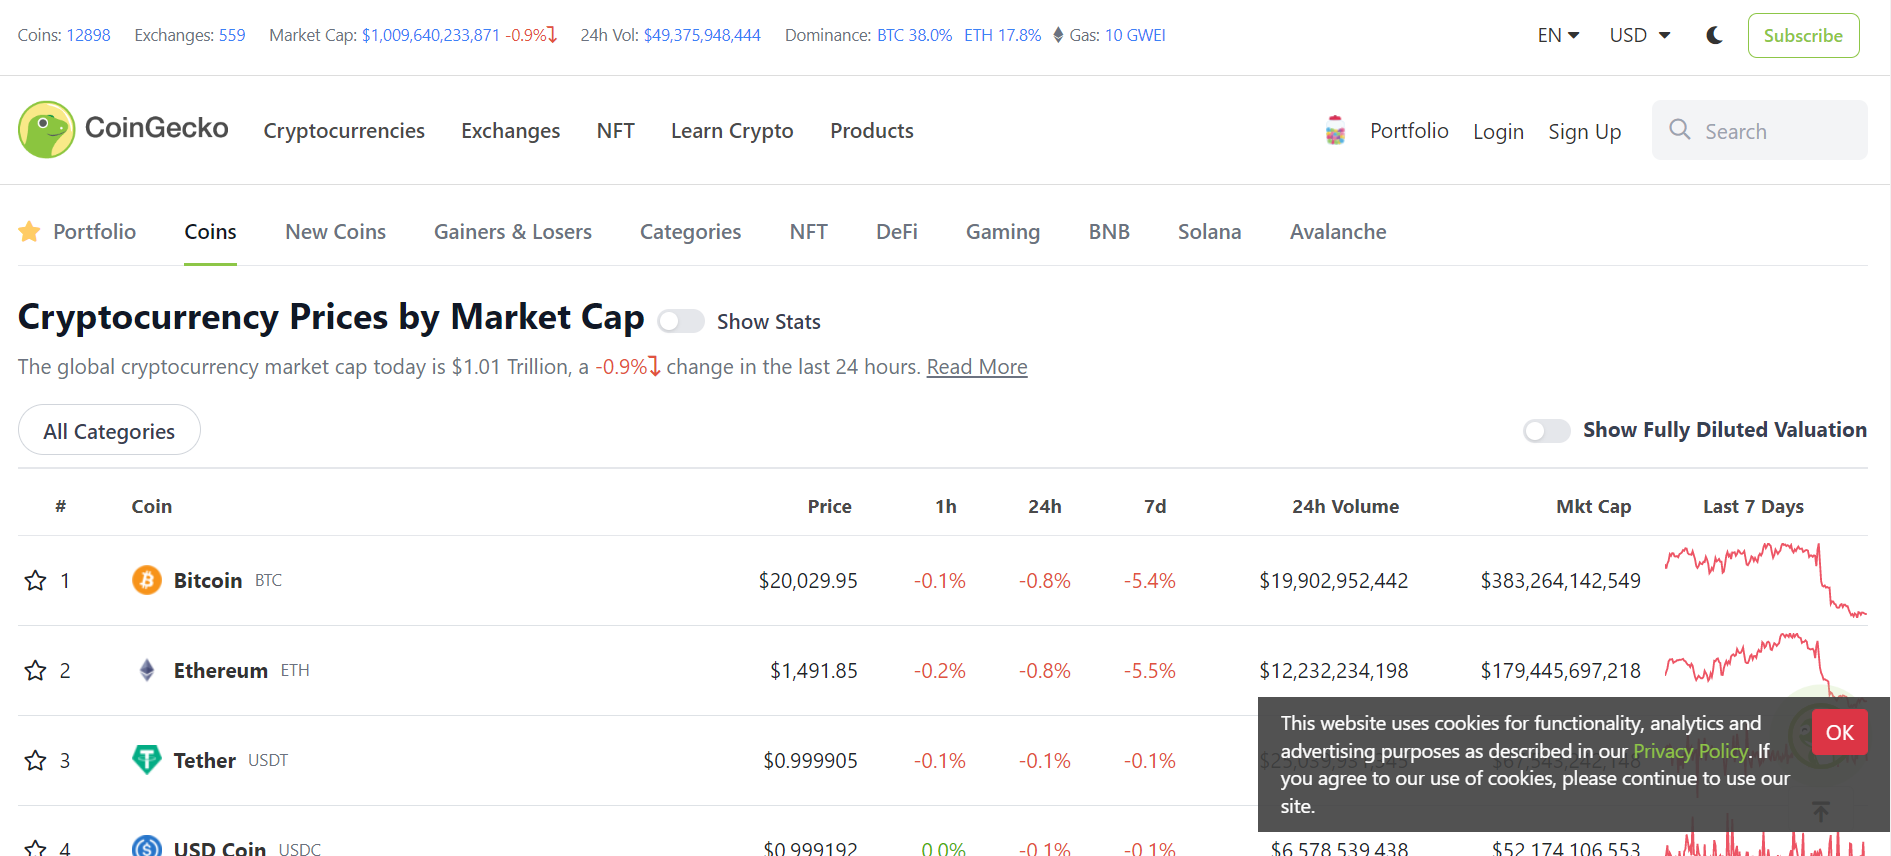Switch to the Avalanche tab
The image size is (1891, 856).
pyautogui.click(x=1338, y=232)
